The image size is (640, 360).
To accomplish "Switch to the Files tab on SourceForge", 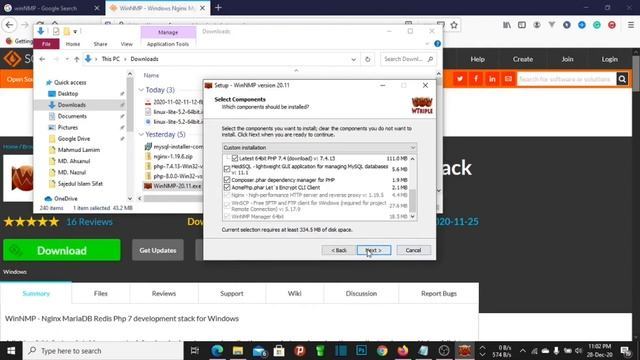I will coord(100,293).
